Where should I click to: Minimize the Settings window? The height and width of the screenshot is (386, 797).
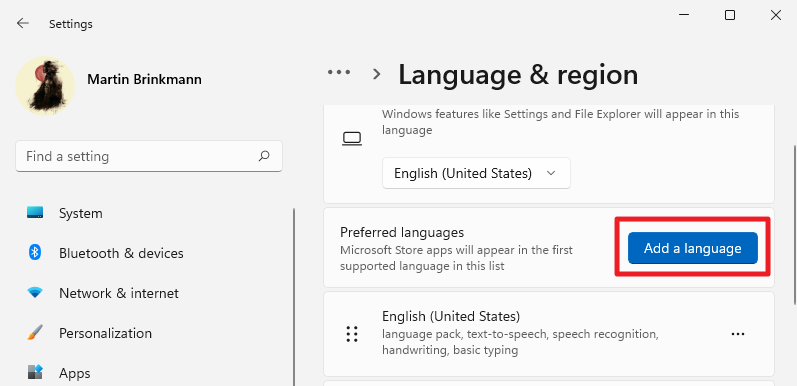(684, 15)
